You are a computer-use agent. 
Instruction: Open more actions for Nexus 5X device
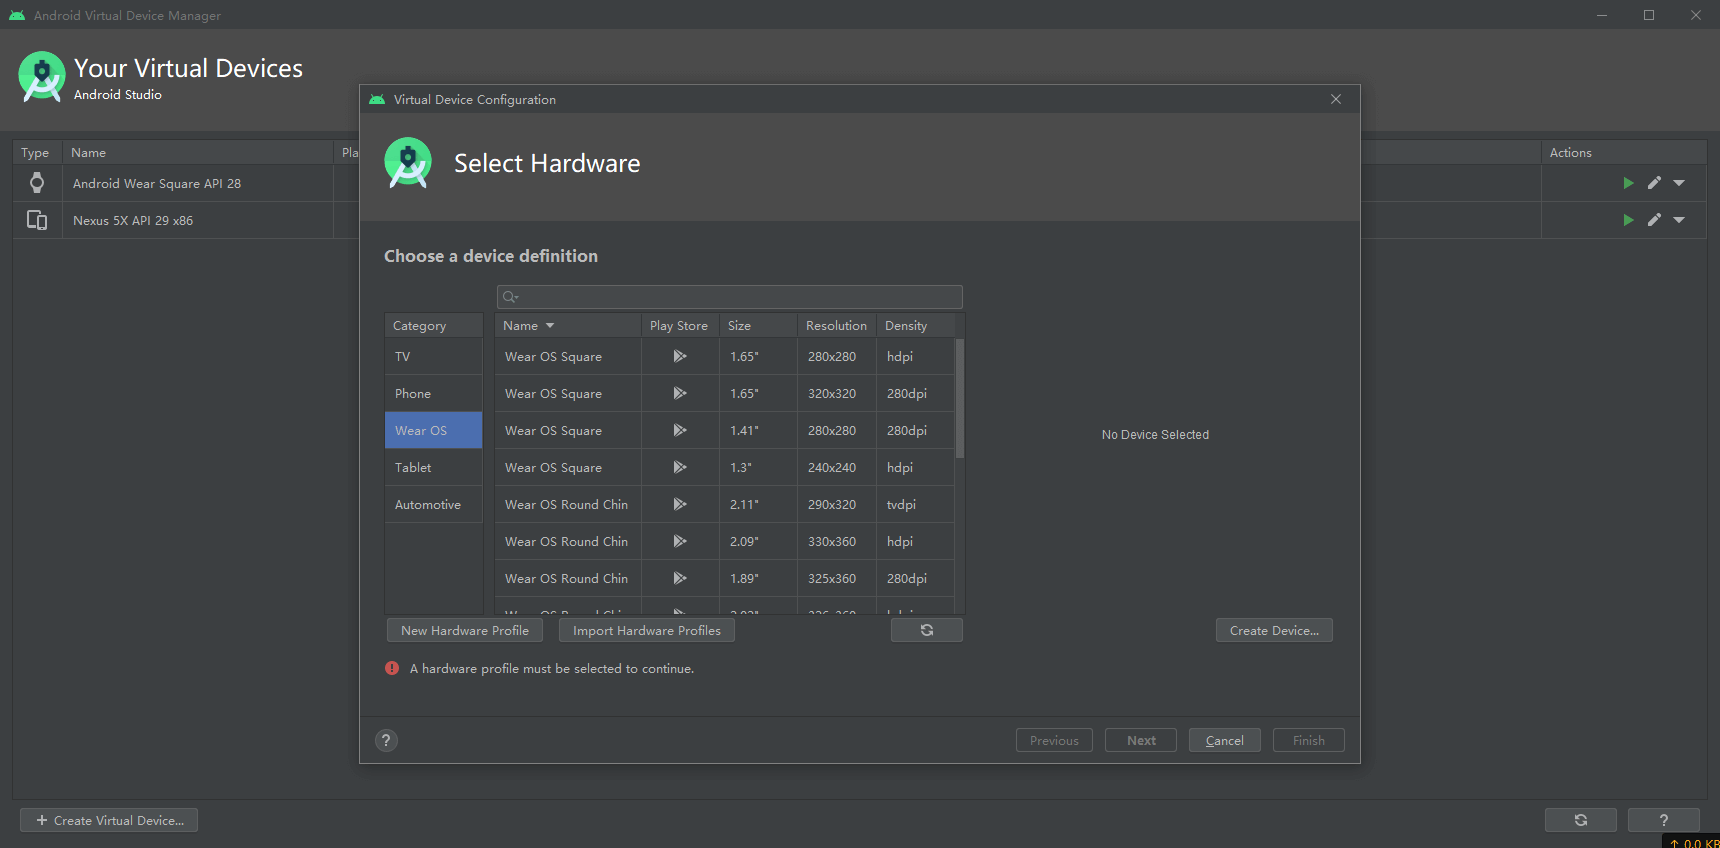[x=1679, y=220]
